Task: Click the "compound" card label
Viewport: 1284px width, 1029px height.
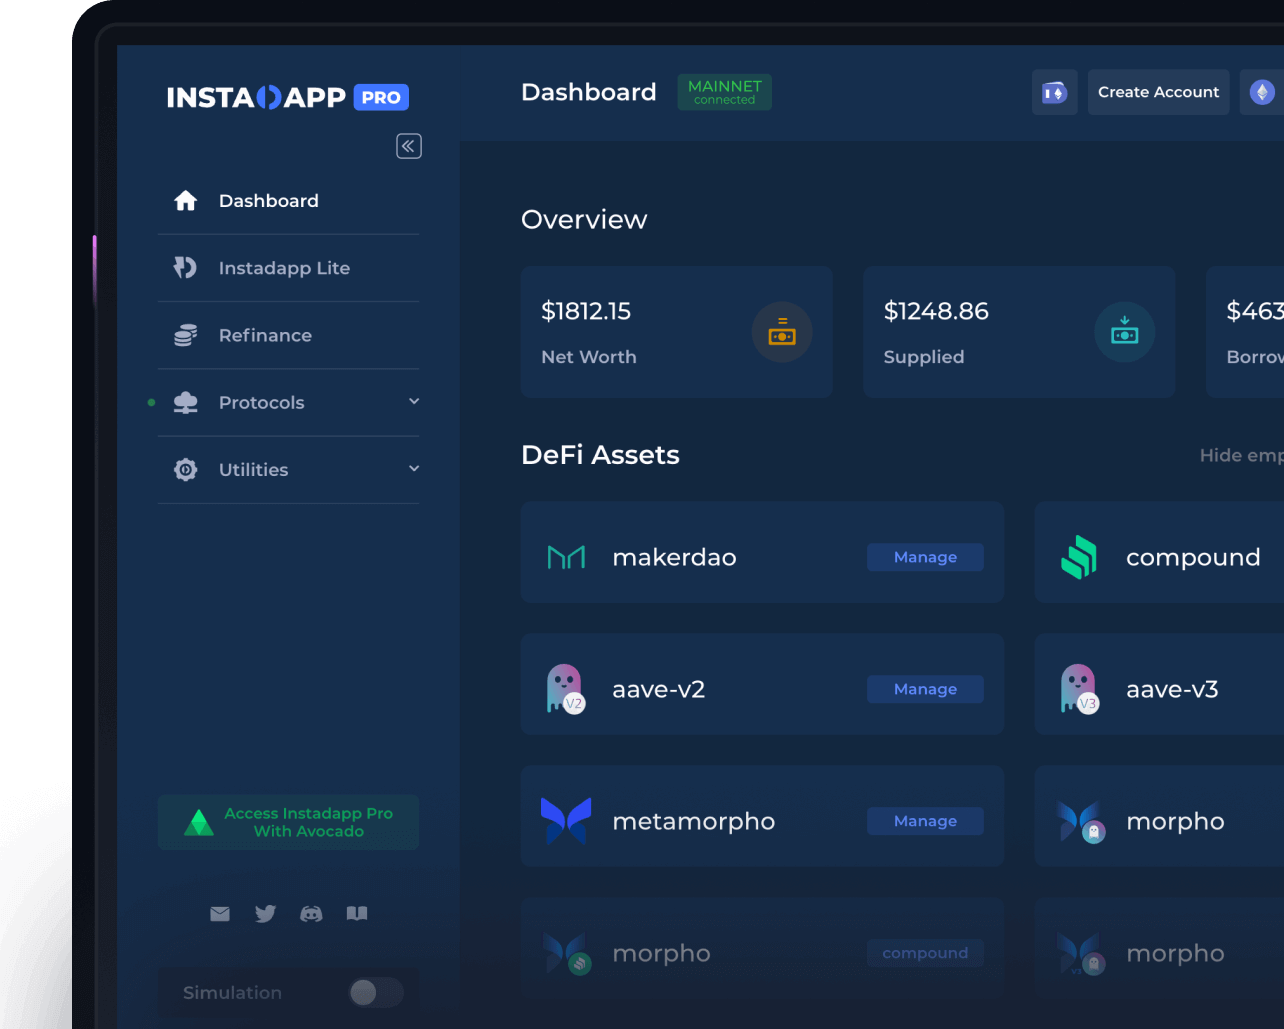Action: coord(1193,558)
